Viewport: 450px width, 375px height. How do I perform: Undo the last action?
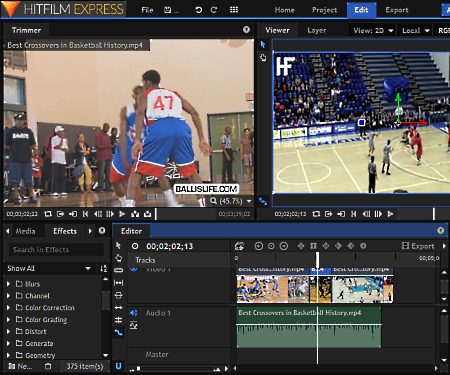coord(199,10)
